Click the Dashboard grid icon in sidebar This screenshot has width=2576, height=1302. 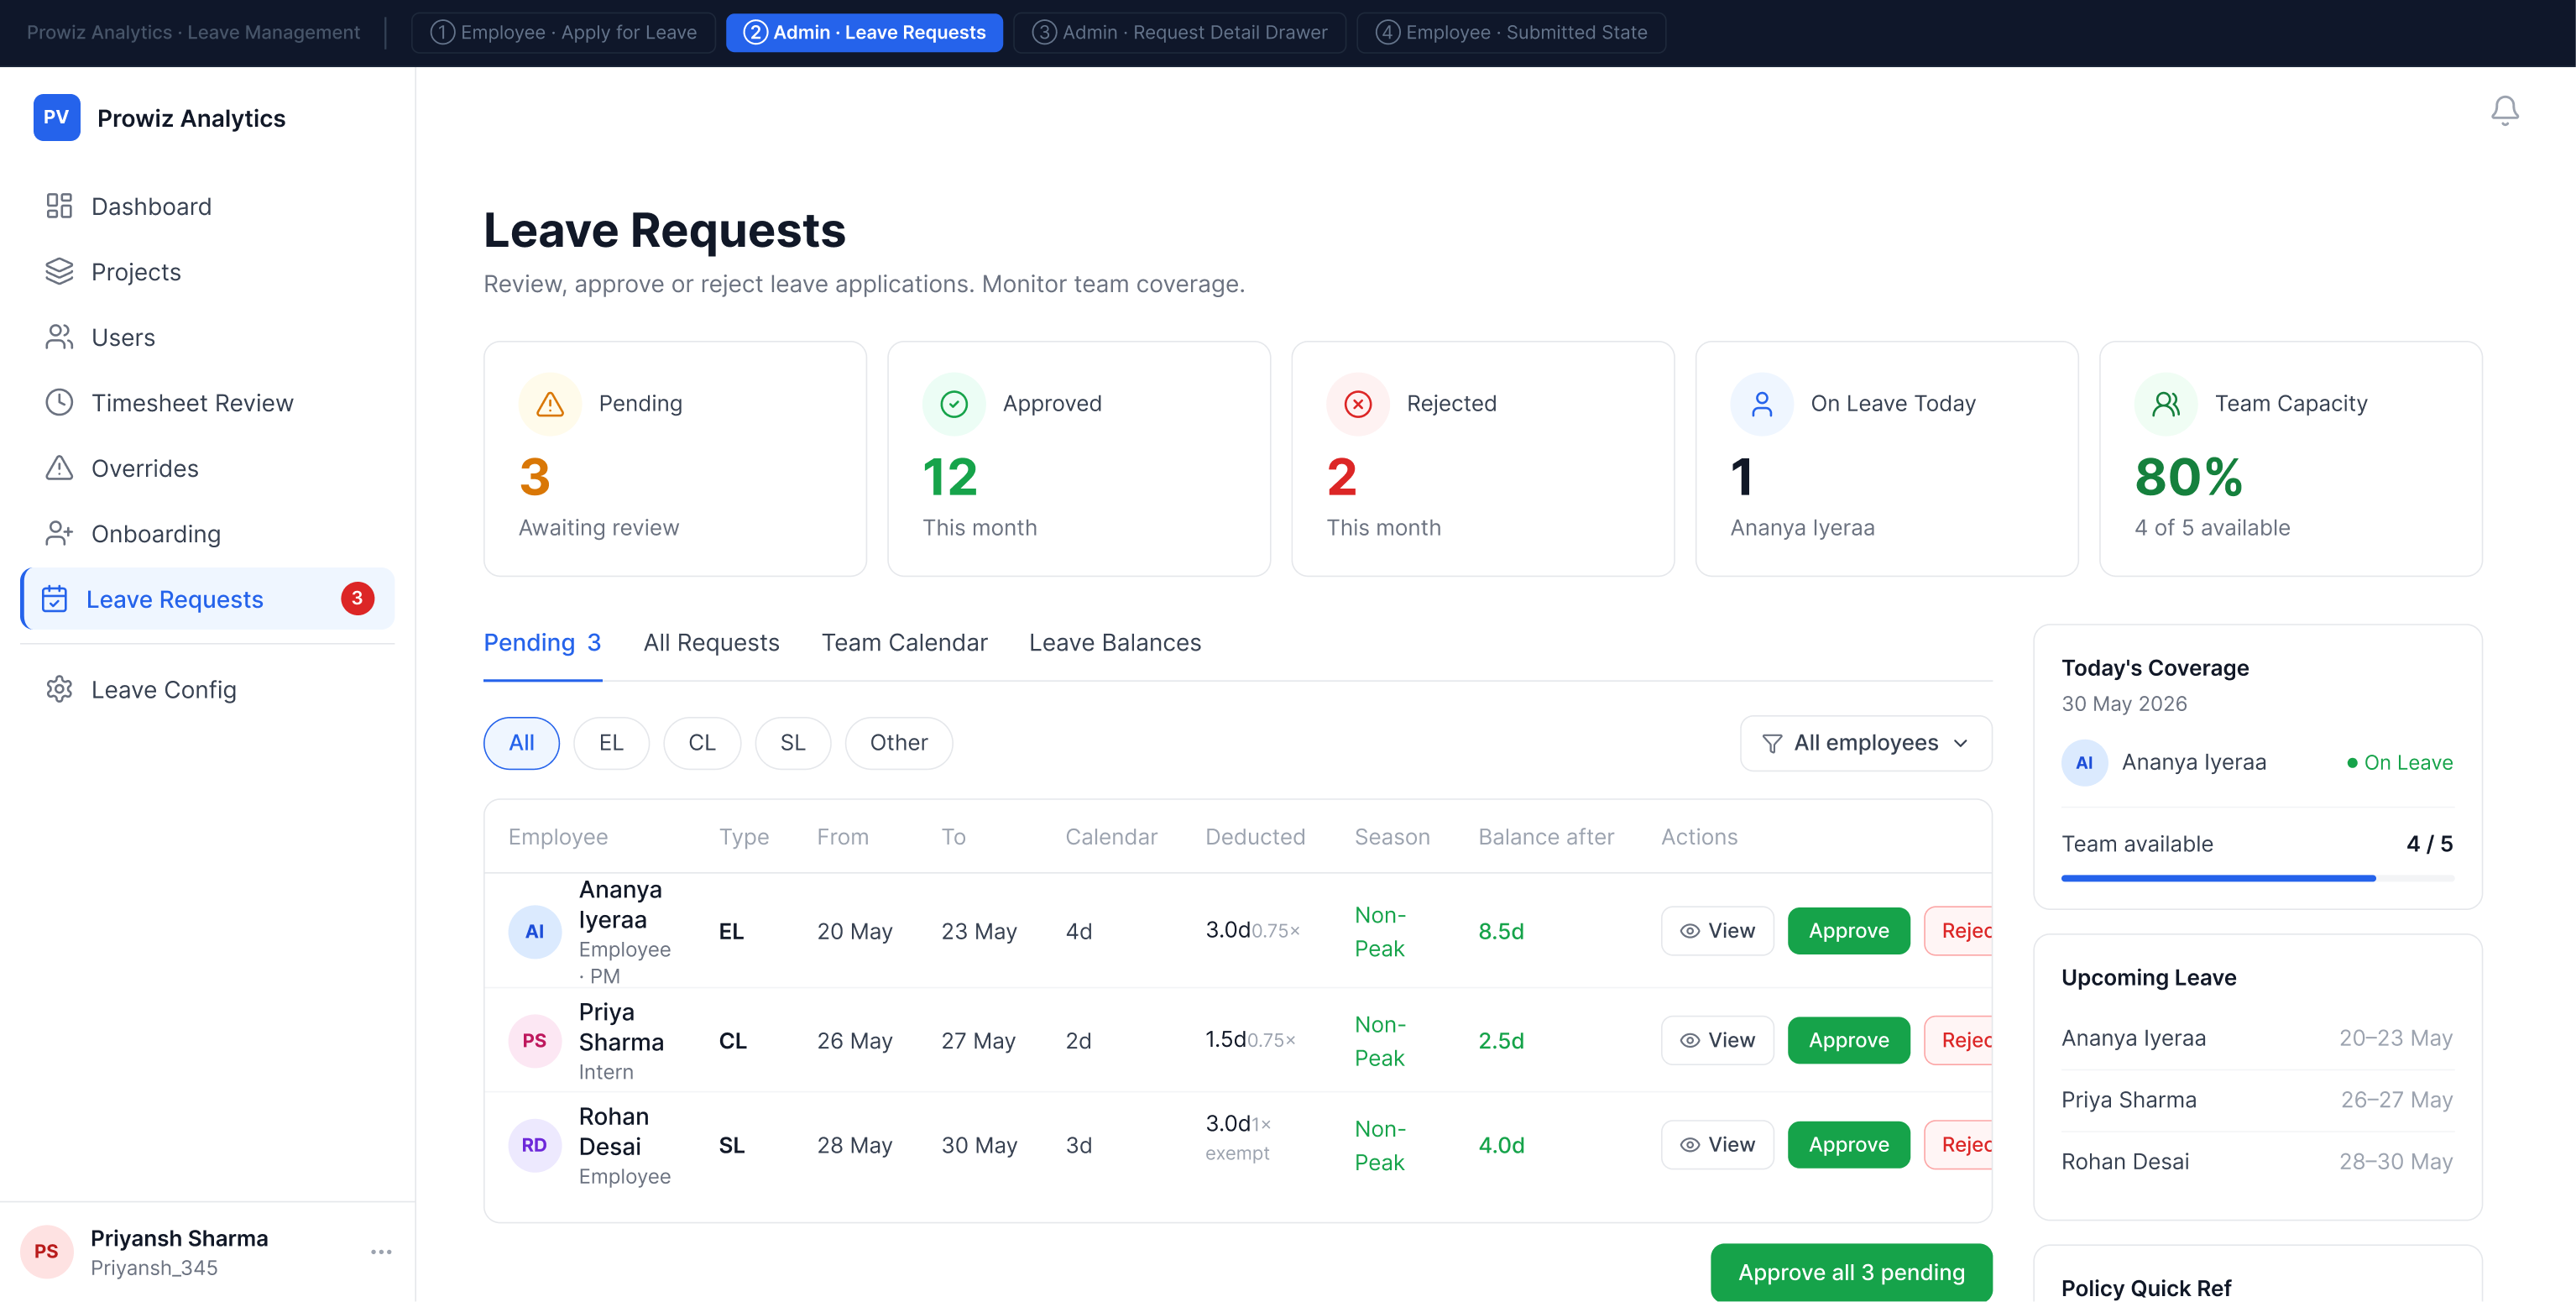pyautogui.click(x=59, y=206)
